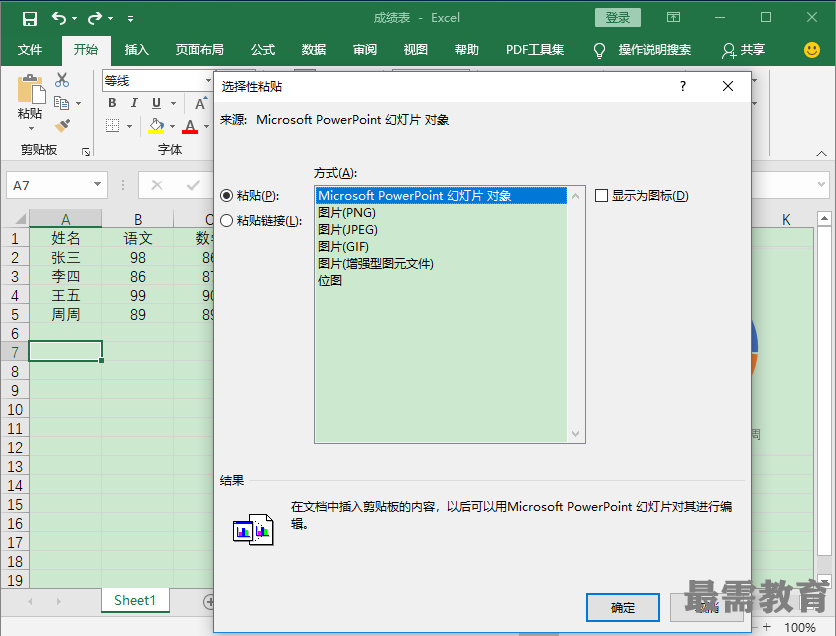Viewport: 836px width, 636px height.
Task: Open the Borders dropdown arrow
Action: (130, 126)
